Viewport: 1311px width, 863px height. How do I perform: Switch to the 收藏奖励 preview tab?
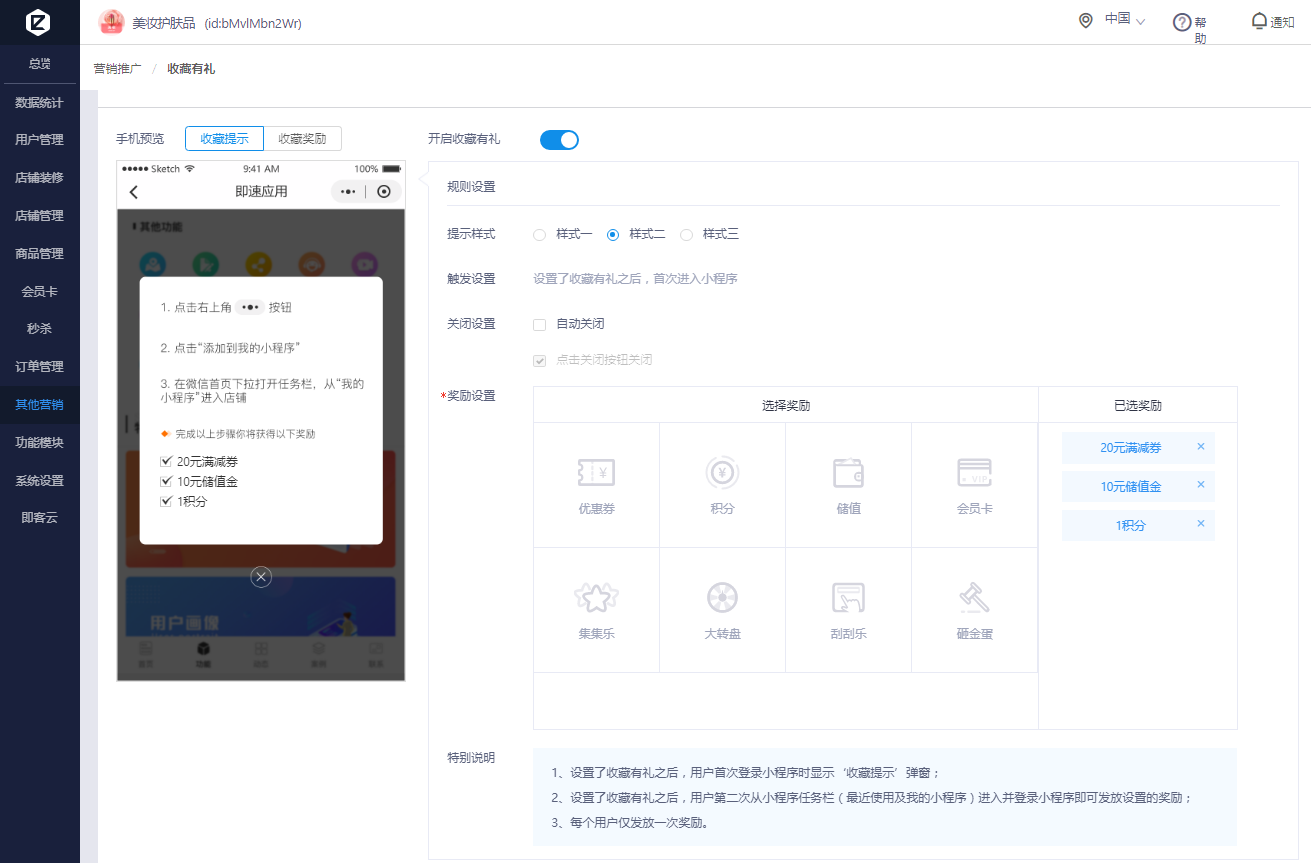click(302, 139)
